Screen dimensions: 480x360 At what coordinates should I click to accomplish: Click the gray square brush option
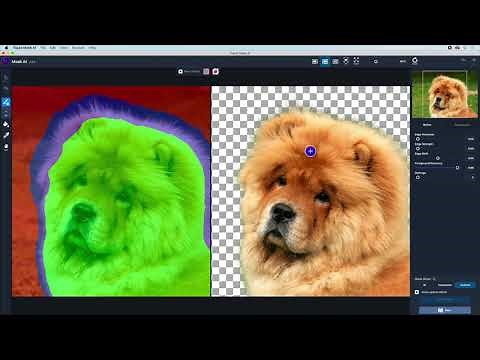tap(206, 71)
